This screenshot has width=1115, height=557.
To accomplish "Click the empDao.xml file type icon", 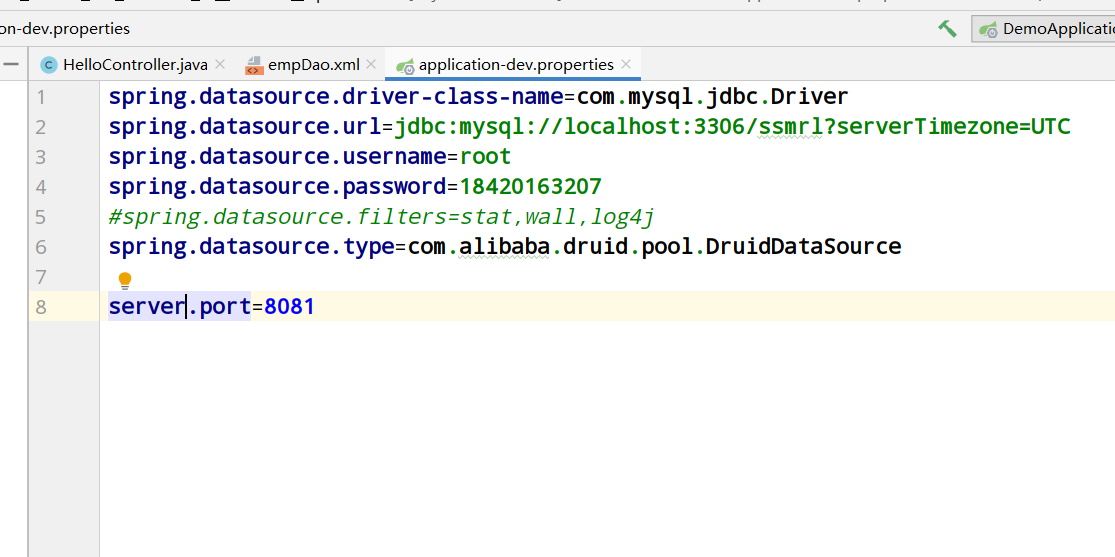I will (254, 65).
